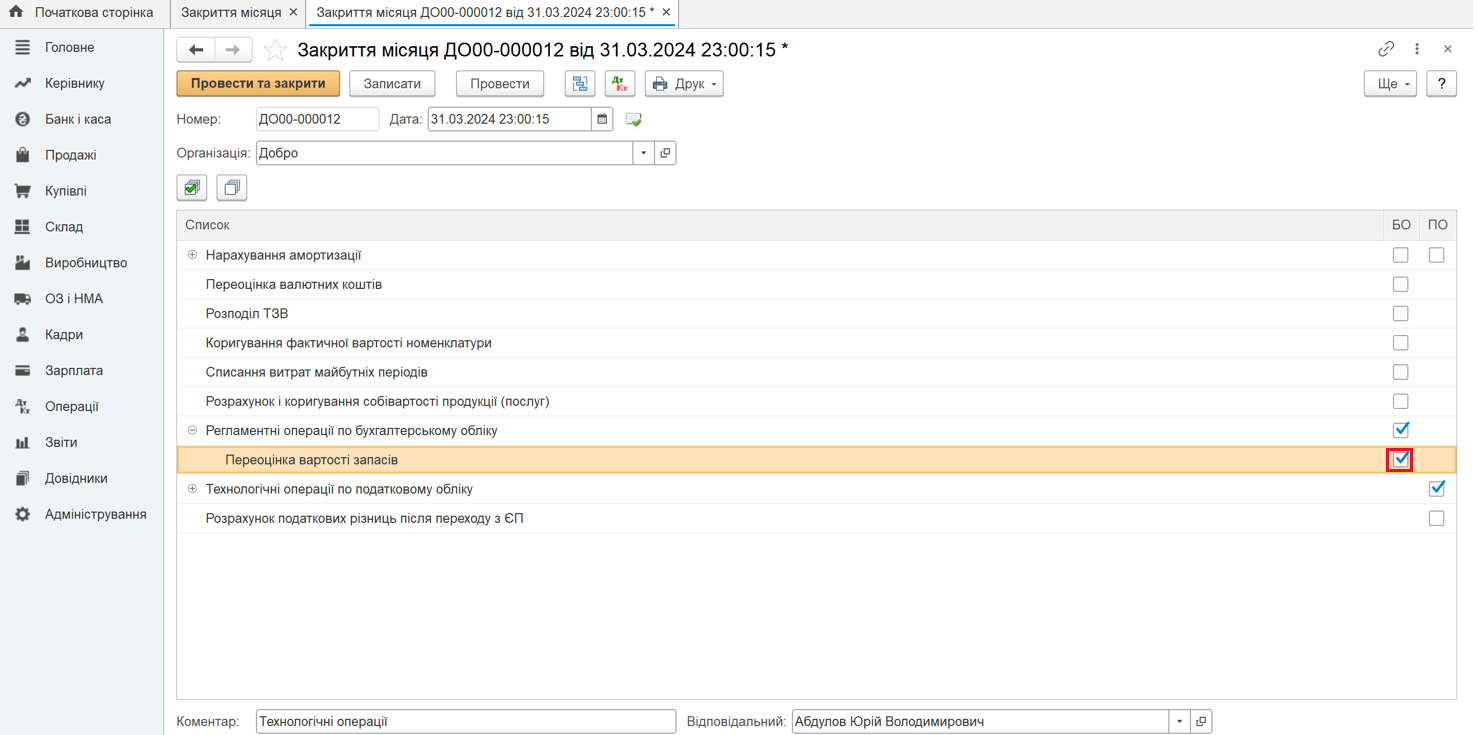Open the date calendar picker

click(602, 119)
